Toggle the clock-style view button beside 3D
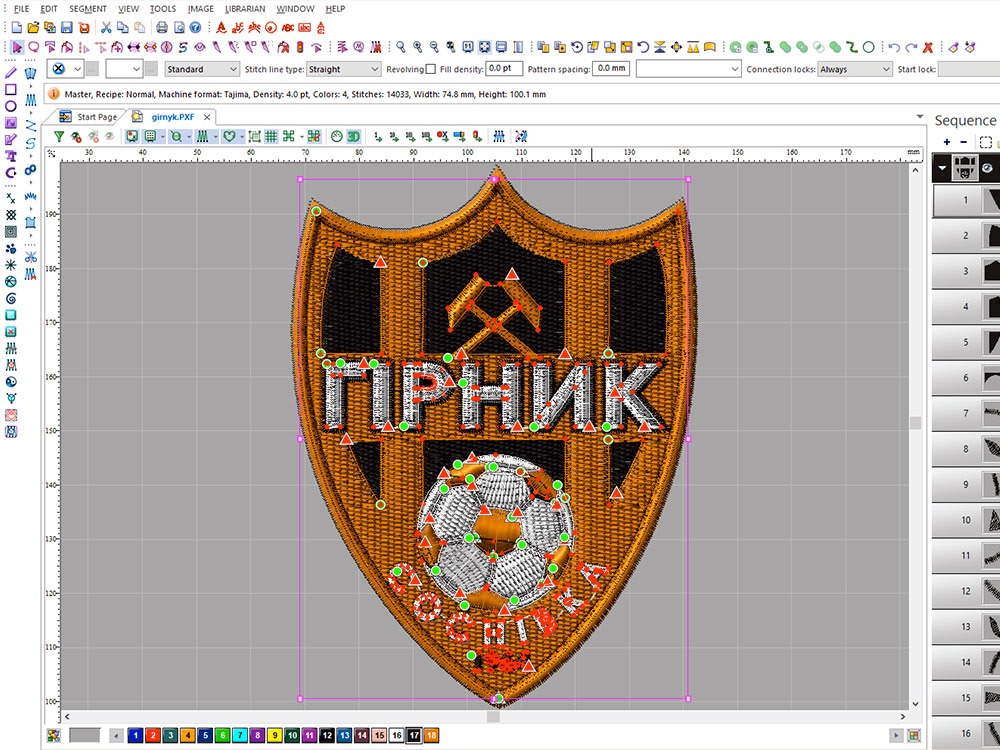Image resolution: width=1000 pixels, height=750 pixels. click(337, 136)
